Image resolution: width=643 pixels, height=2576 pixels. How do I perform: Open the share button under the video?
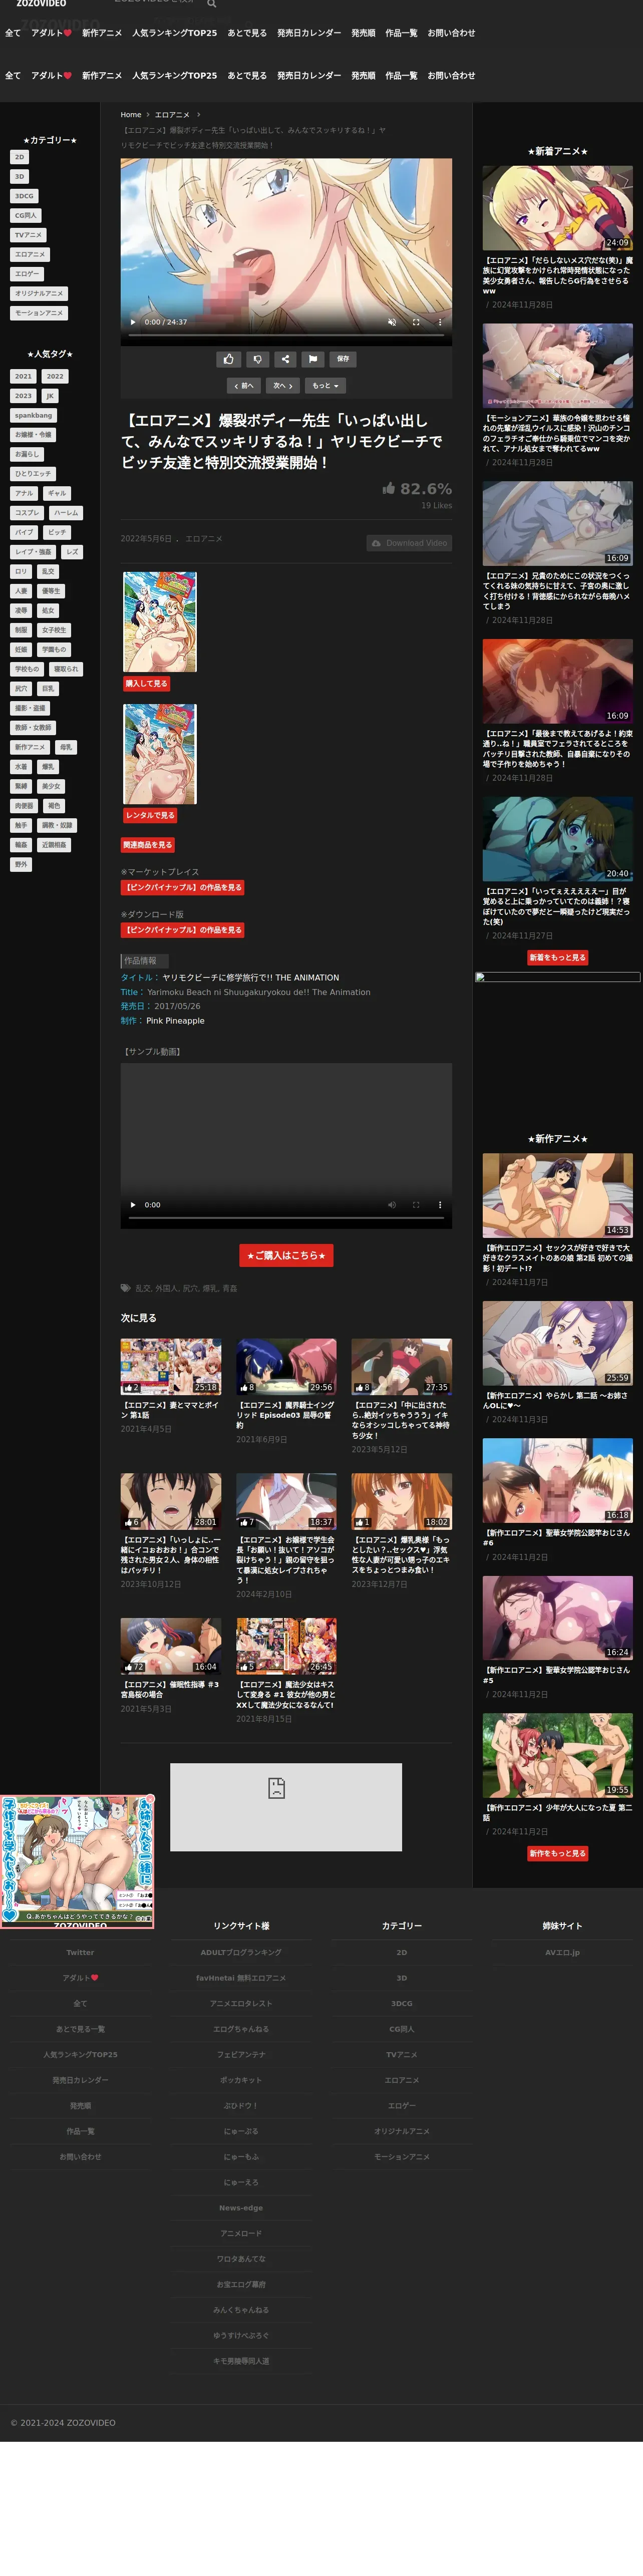point(285,359)
